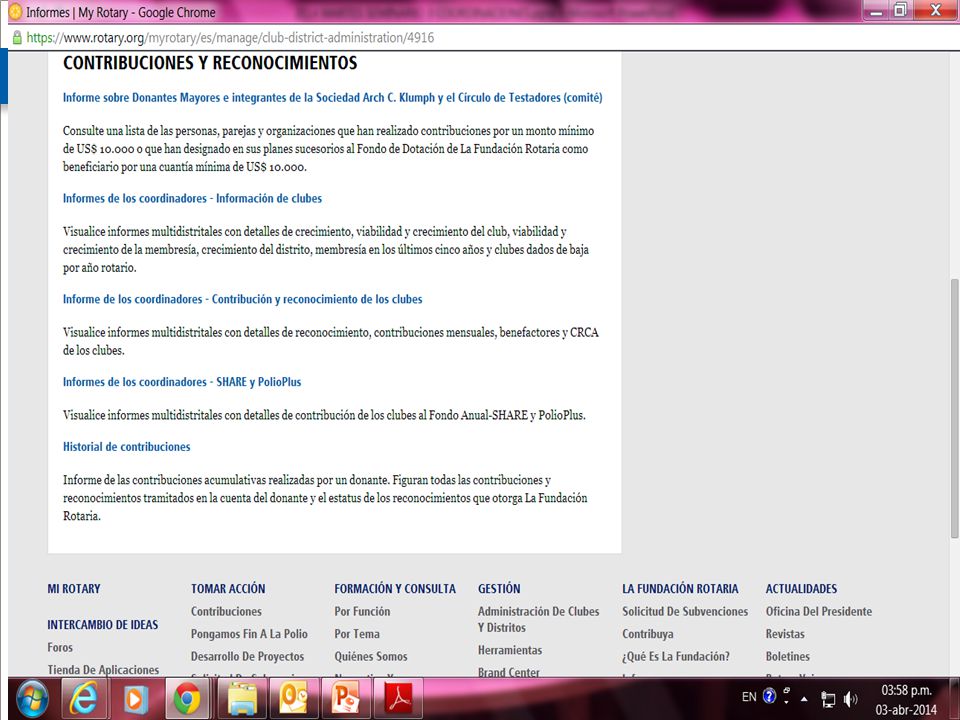Open Windows Start menu orb
This screenshot has height=720, width=960.
32,699
